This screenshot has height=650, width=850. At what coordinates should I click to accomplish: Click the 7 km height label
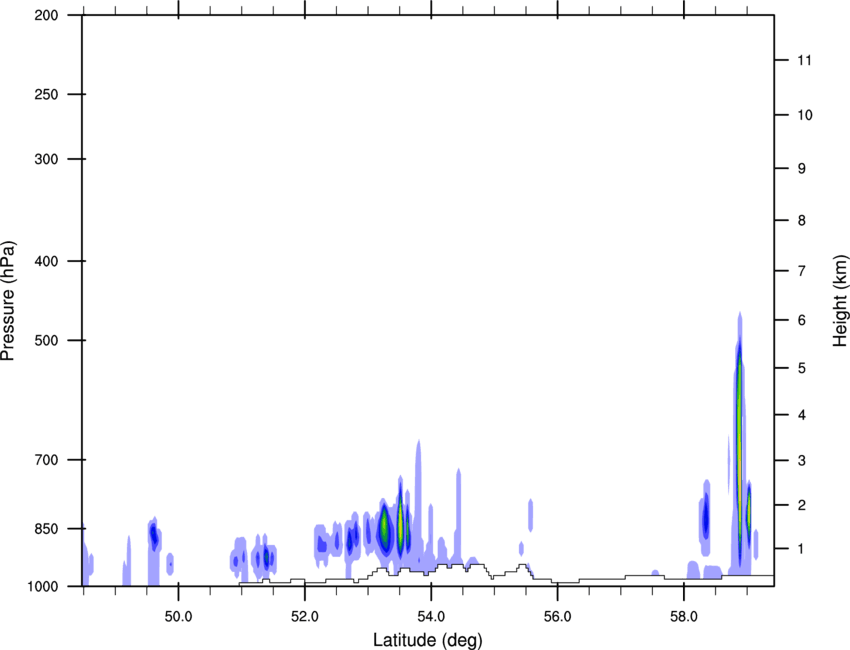tap(802, 271)
